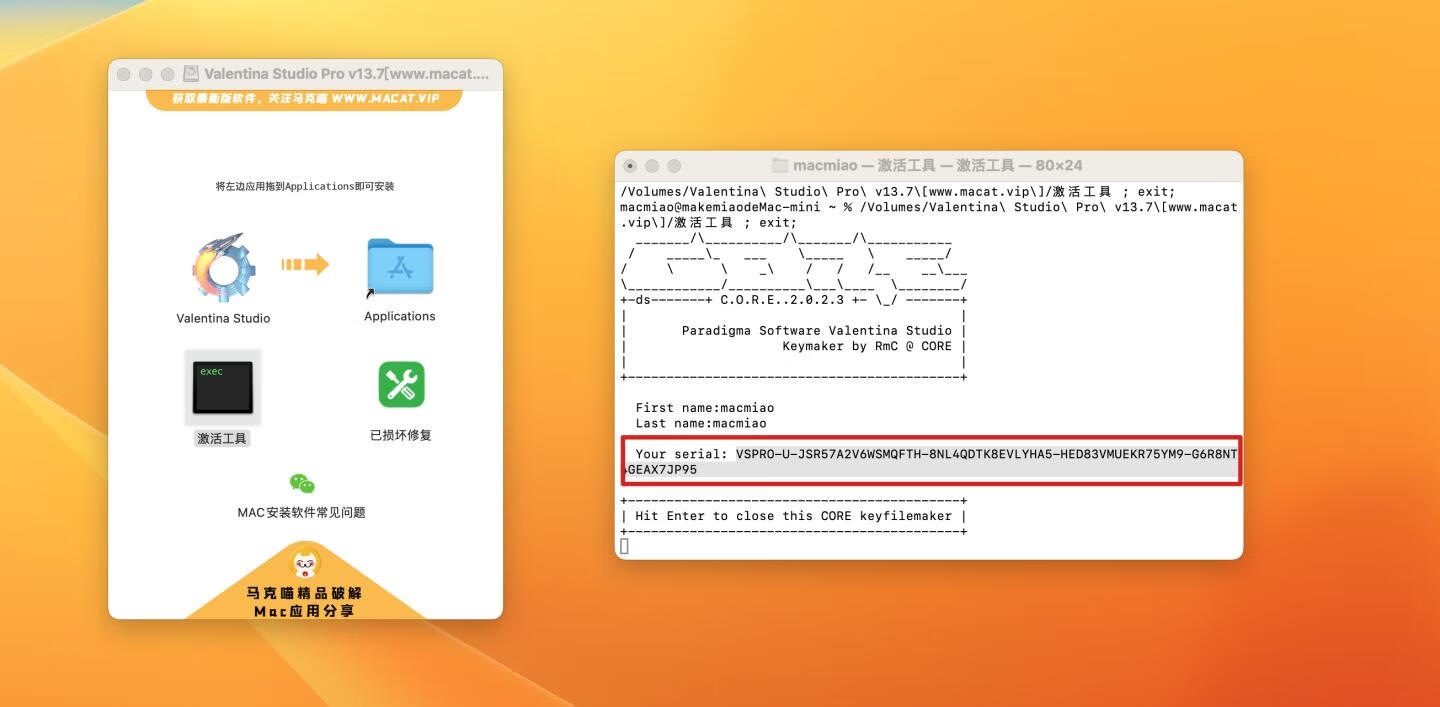Click the folder icon in Terminal title bar
The height and width of the screenshot is (707, 1440).
click(x=780, y=165)
